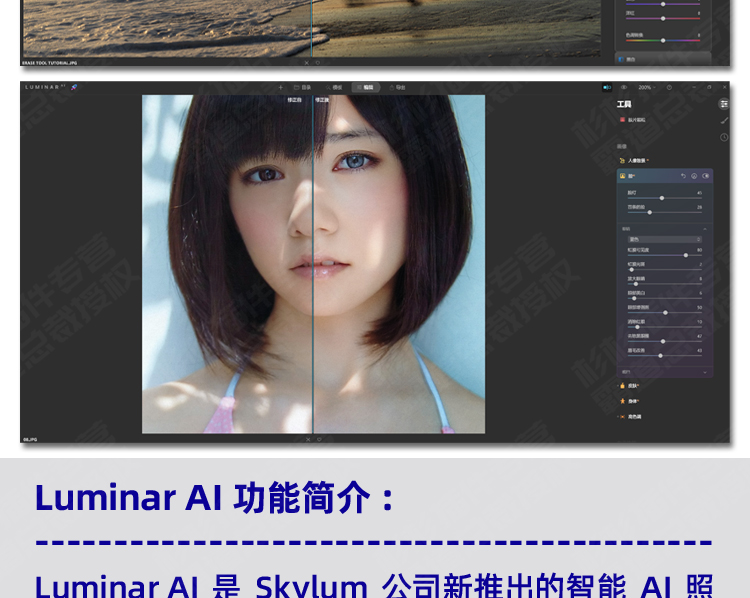Adjust the eye enhancer slider valued 50

point(664,312)
